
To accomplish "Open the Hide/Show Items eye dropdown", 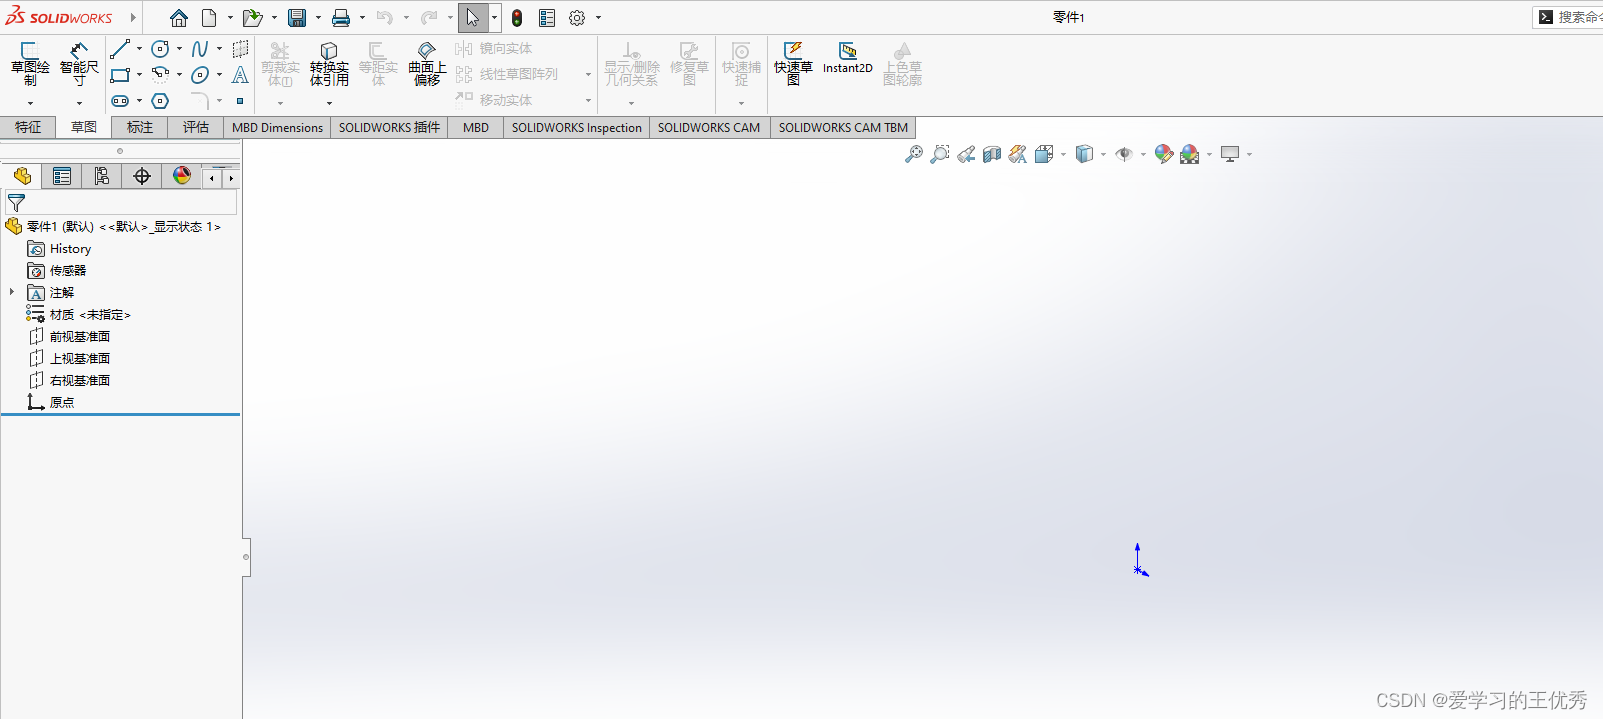I will pos(1143,155).
